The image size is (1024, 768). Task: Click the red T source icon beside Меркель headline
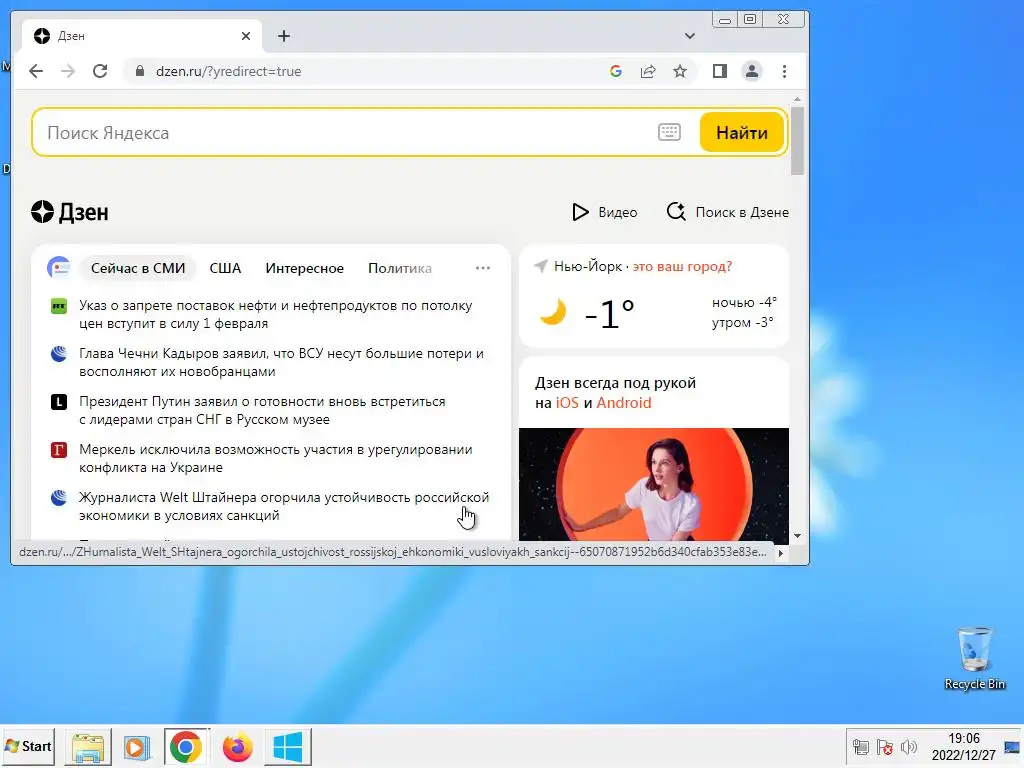[x=59, y=449]
